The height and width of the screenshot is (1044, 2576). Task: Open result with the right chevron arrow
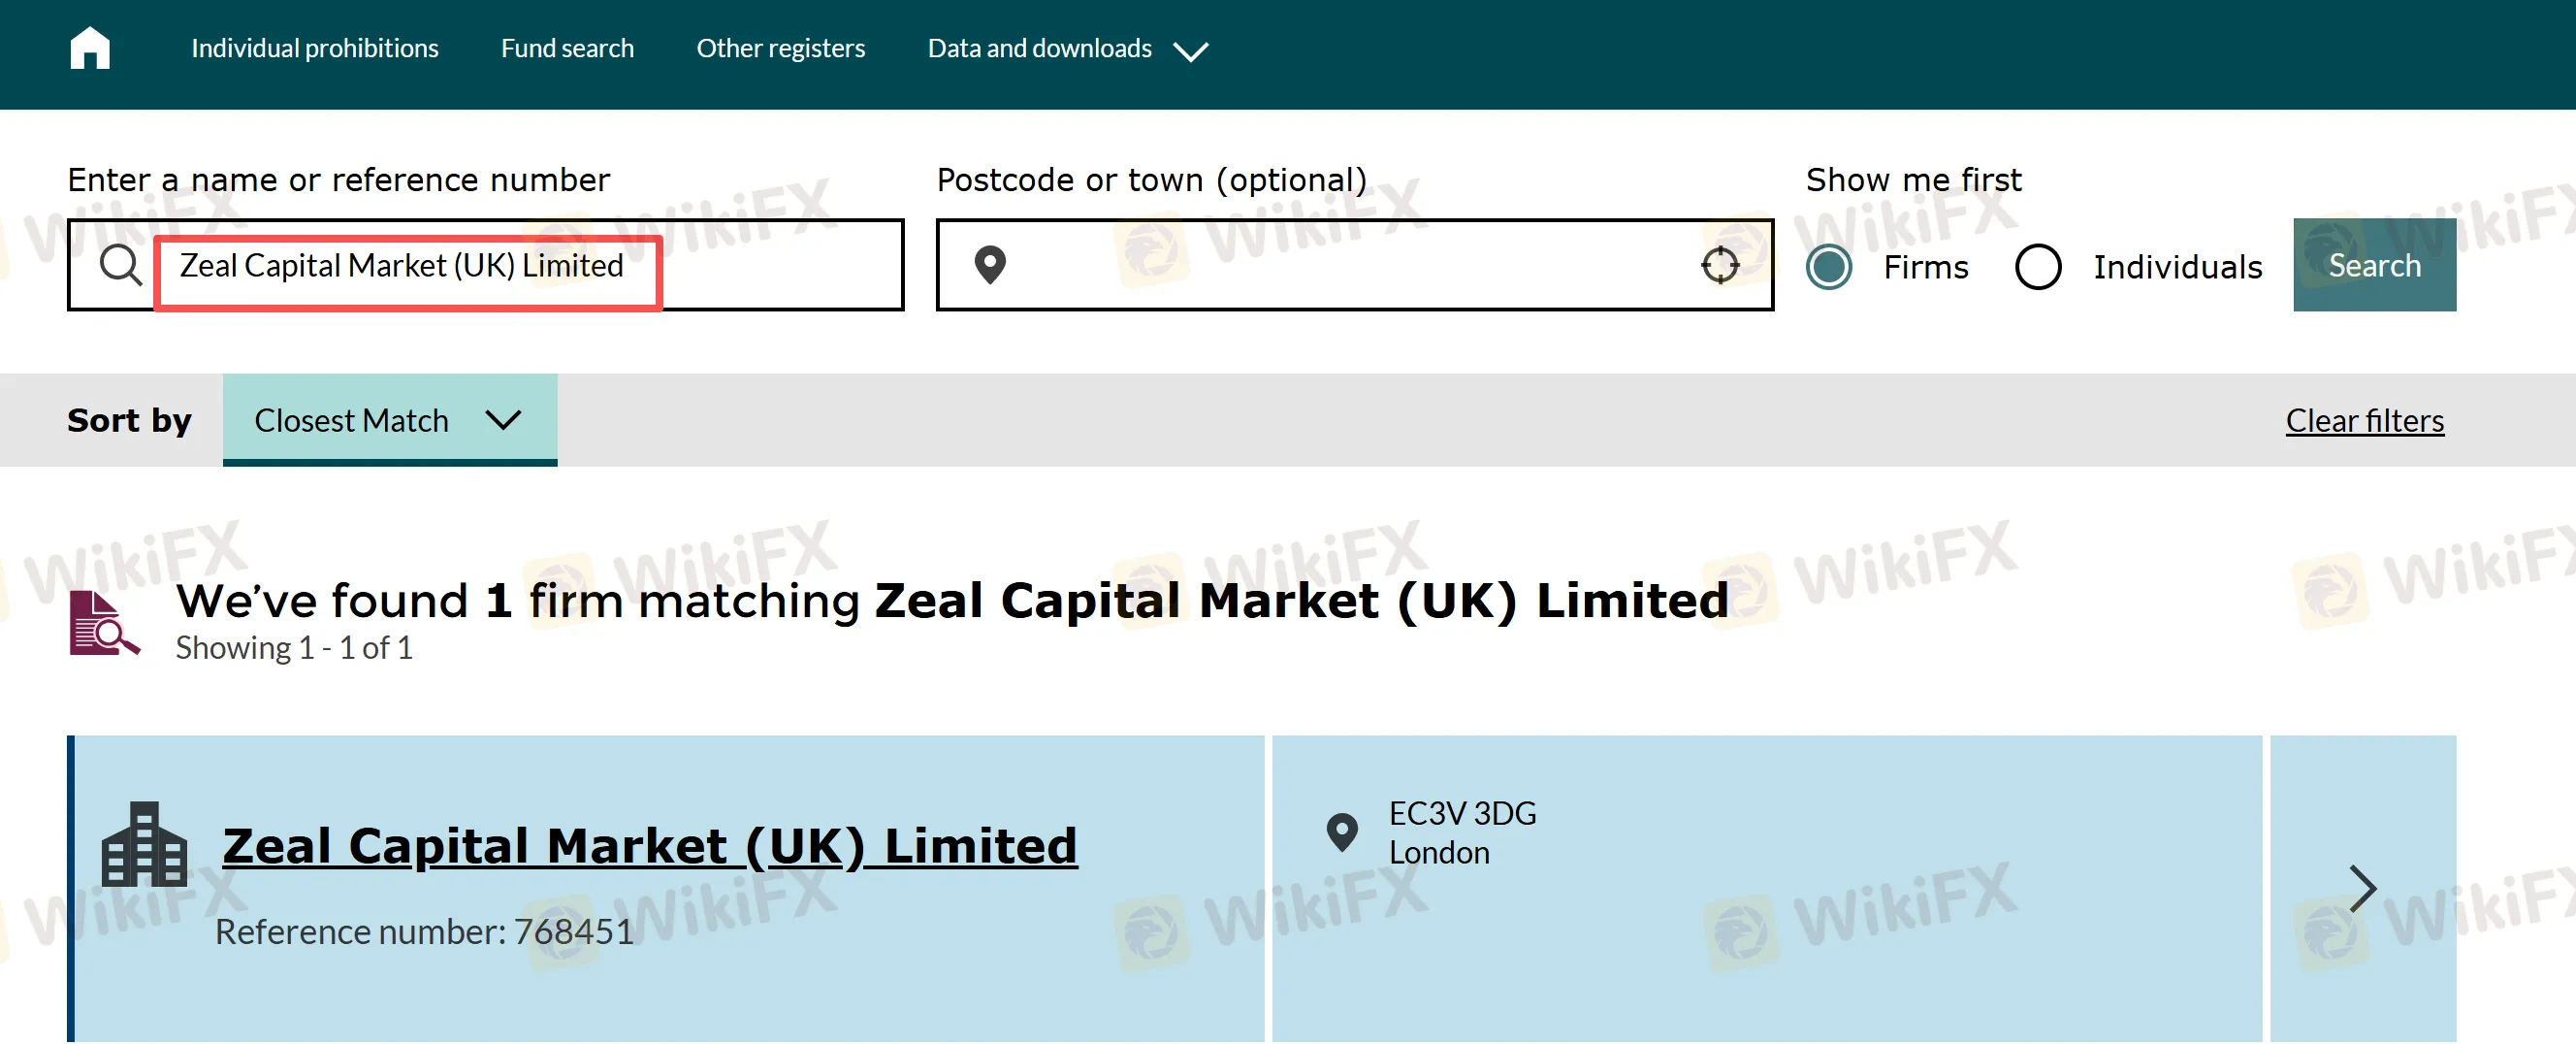click(2361, 888)
